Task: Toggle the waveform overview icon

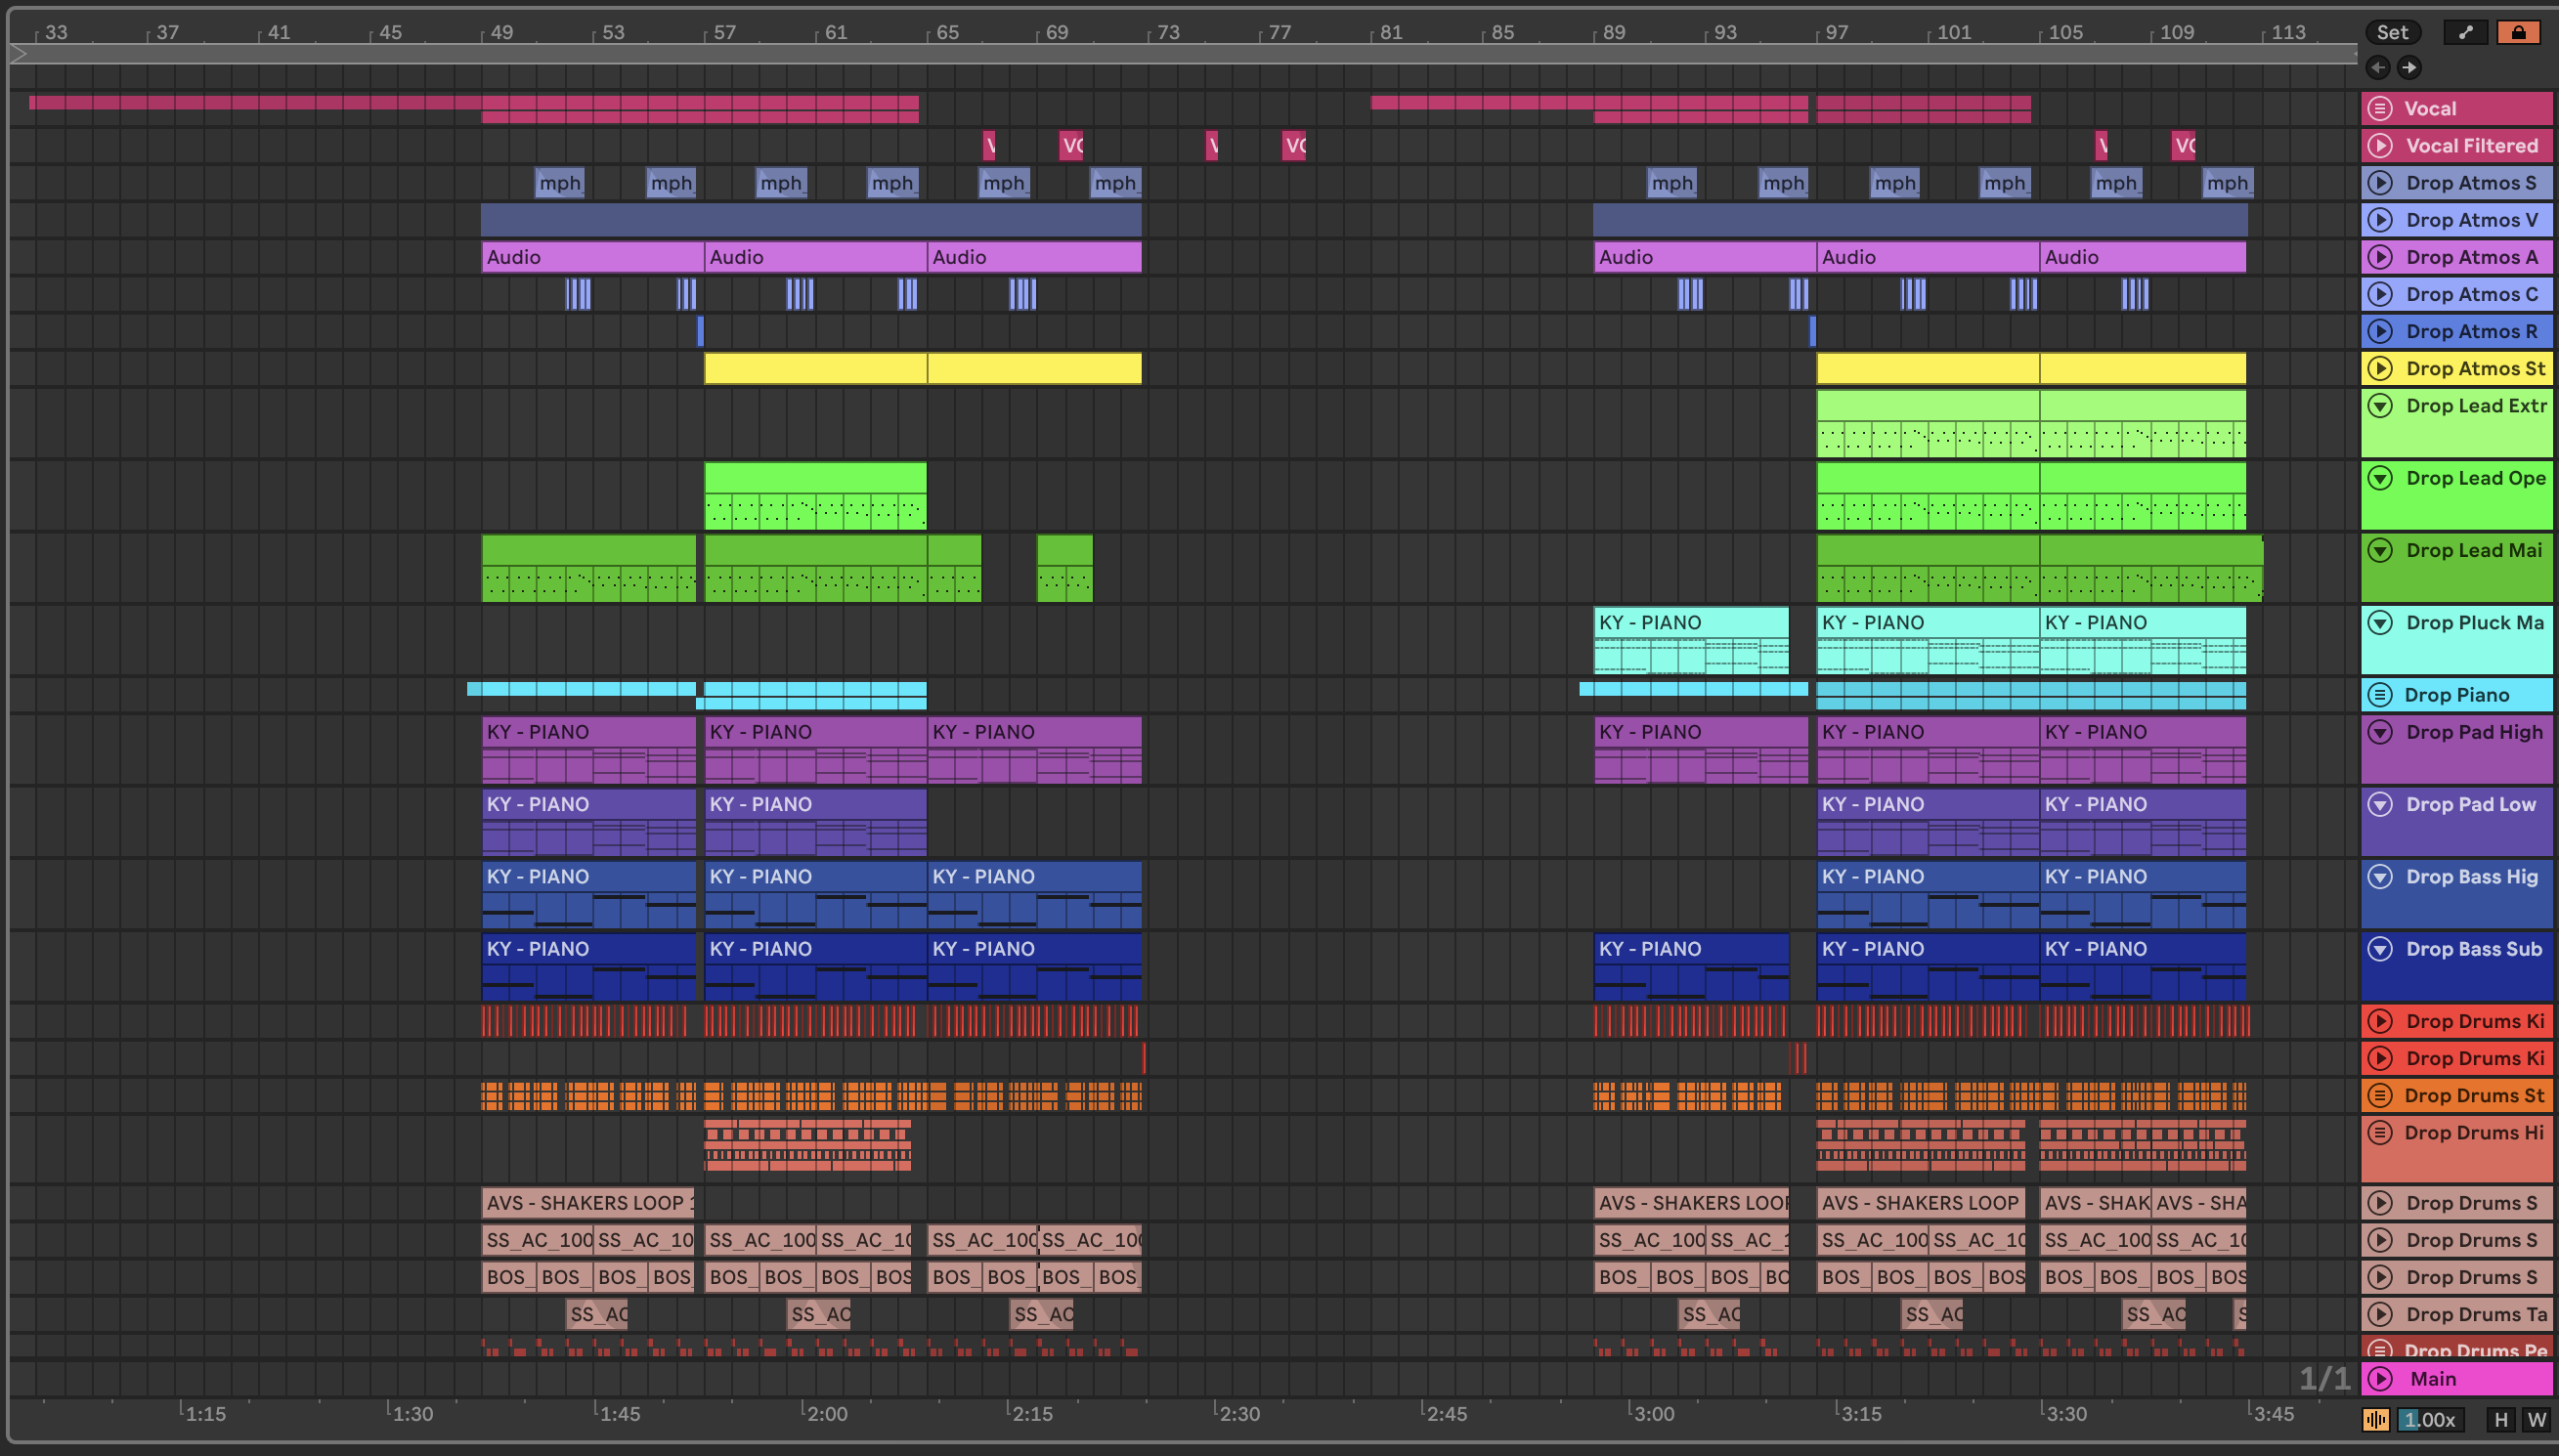Action: tap(2376, 1420)
